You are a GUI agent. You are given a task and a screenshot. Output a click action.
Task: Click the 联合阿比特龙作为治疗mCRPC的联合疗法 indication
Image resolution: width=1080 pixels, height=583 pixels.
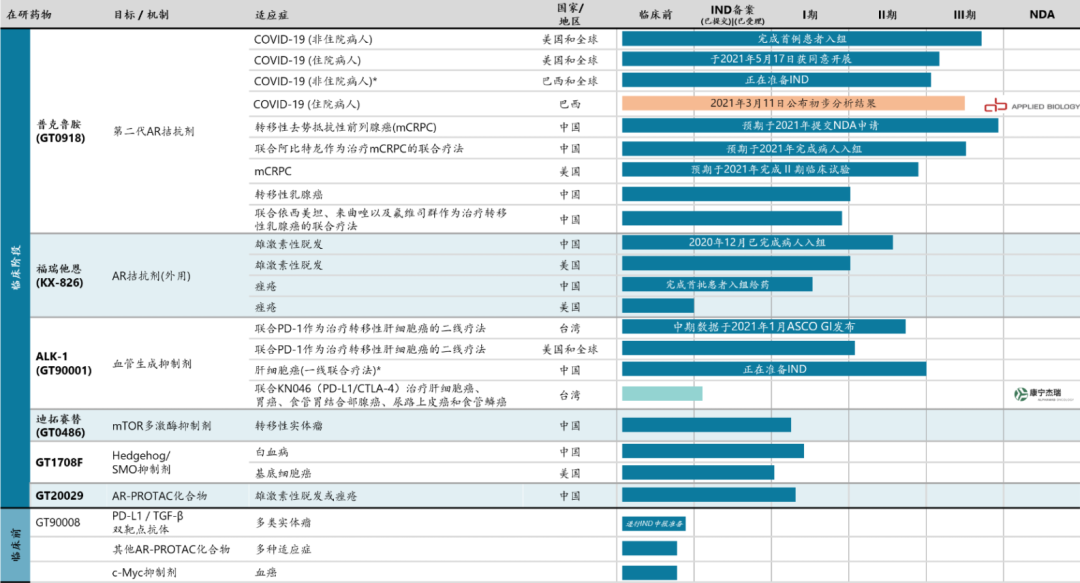359,148
